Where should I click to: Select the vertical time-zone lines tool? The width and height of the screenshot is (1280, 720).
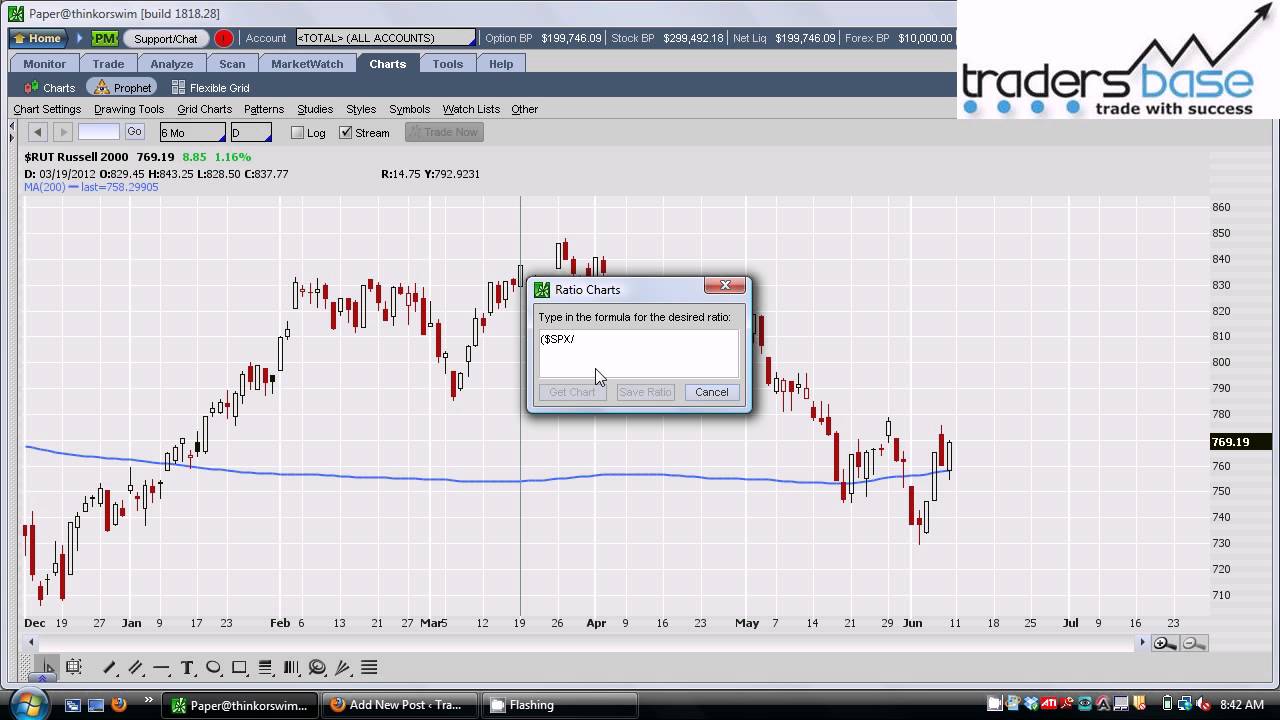pos(291,667)
